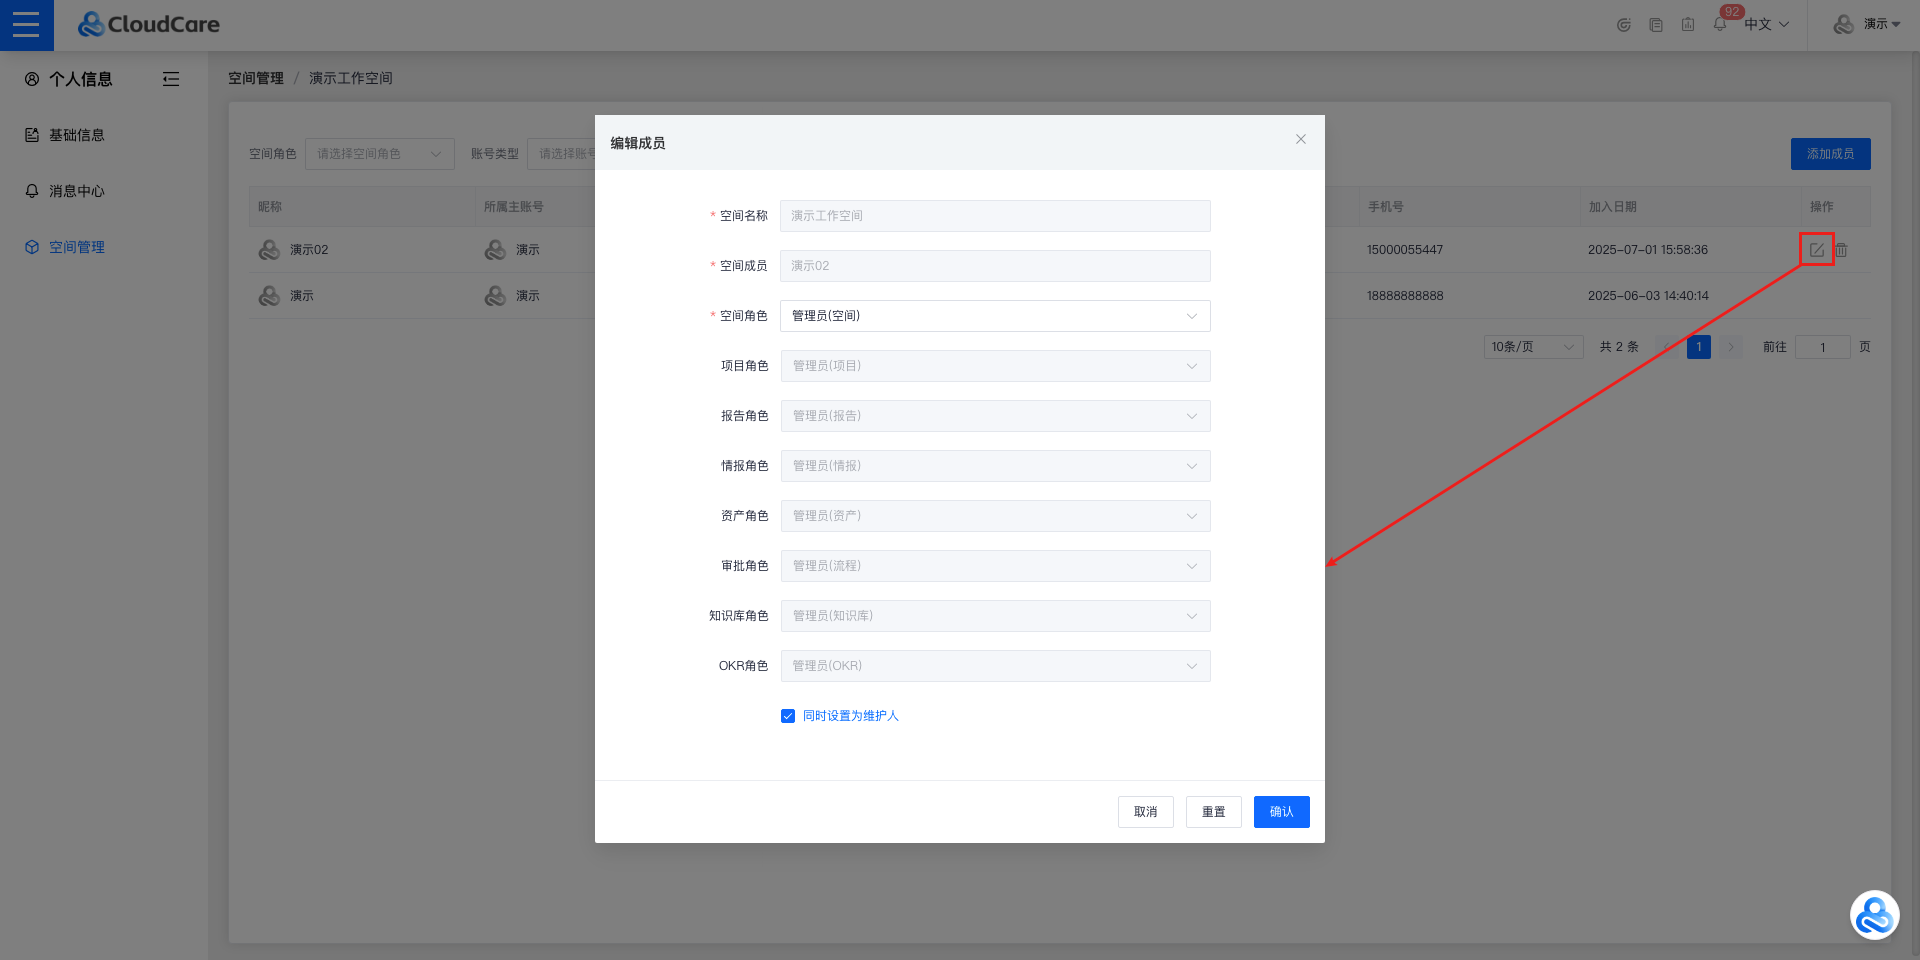Click the page jump number input field
This screenshot has width=1920, height=960.
(1822, 347)
